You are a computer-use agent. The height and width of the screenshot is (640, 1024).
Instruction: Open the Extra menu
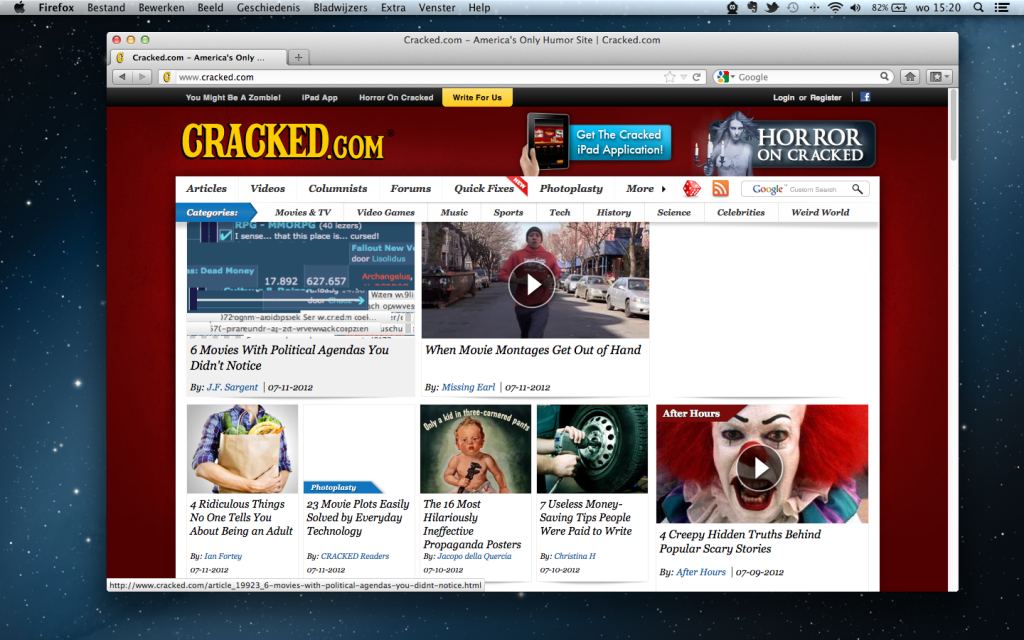pyautogui.click(x=393, y=8)
